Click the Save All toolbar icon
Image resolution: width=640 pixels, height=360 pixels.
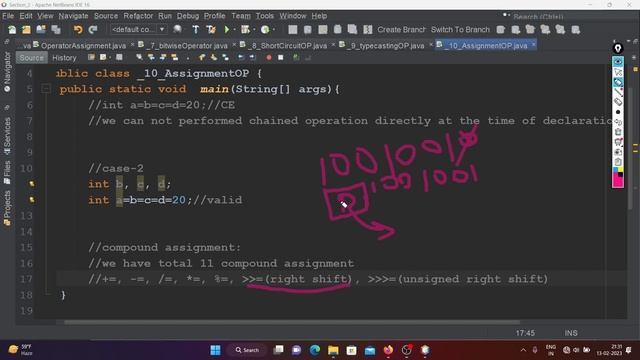pyautogui.click(x=56, y=29)
